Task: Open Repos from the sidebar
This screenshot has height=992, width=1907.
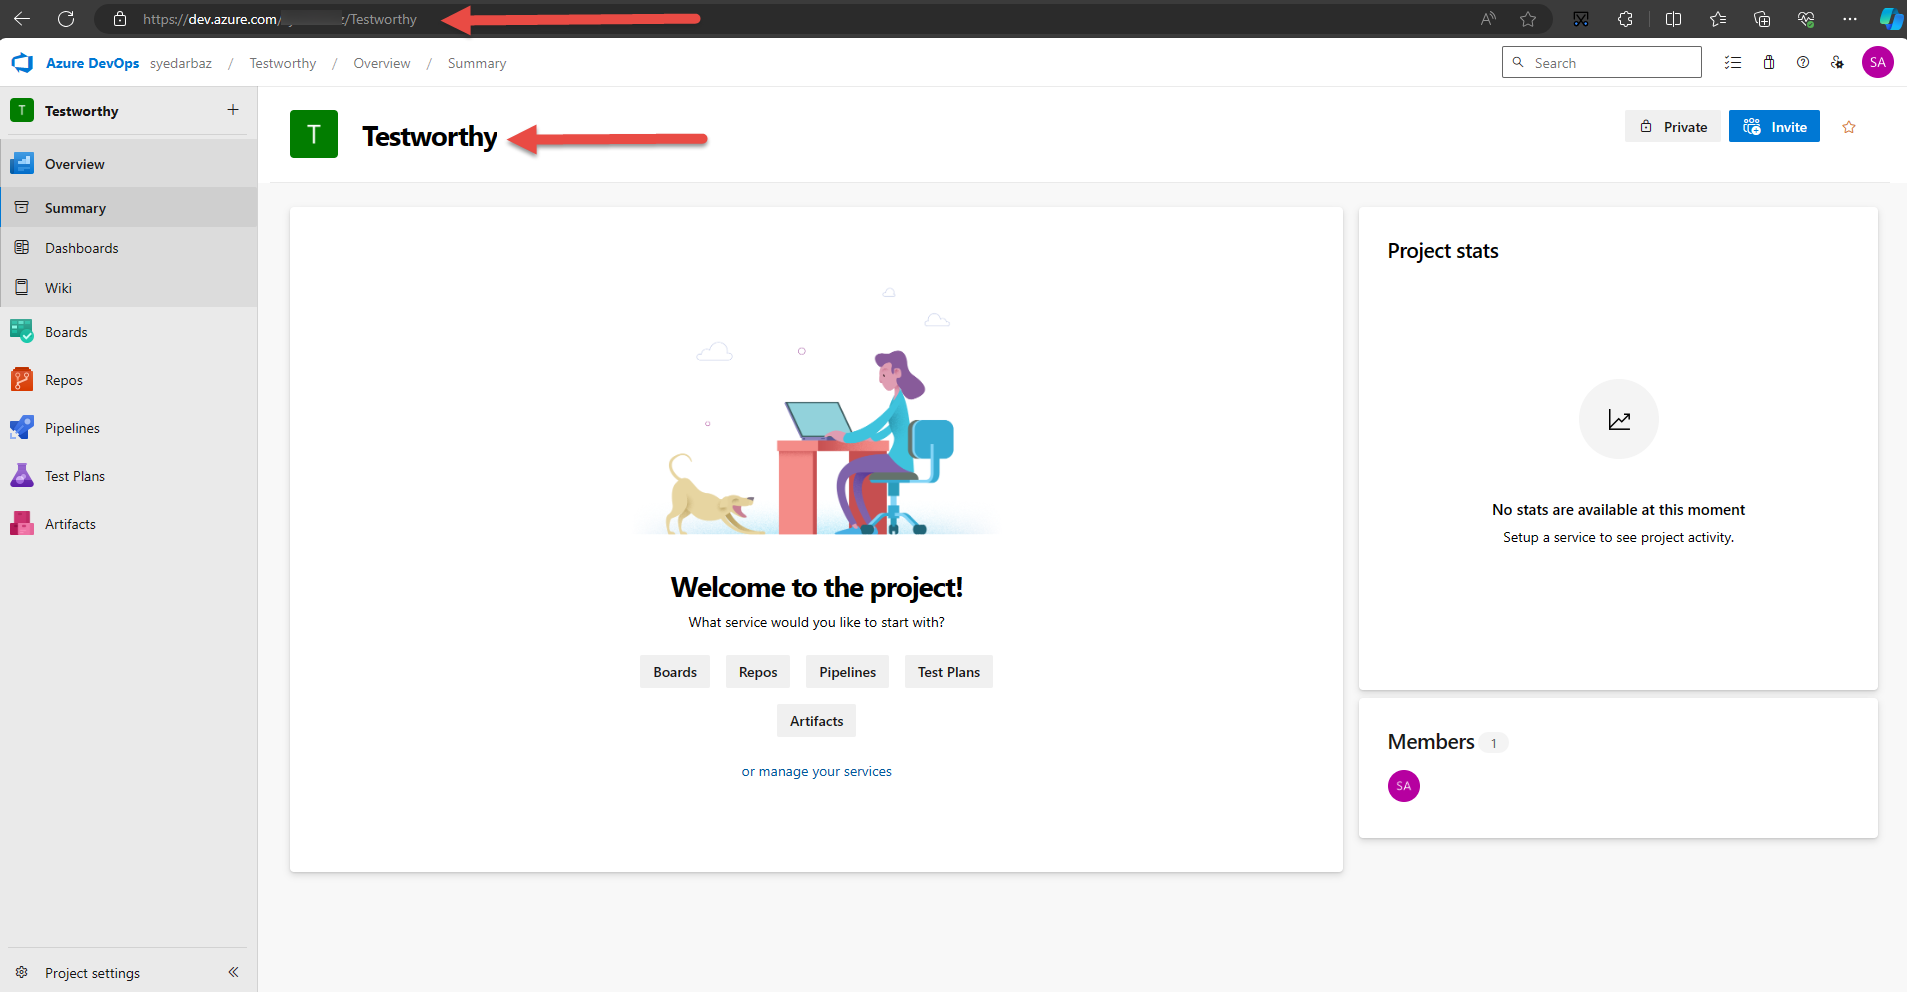Action: 63,380
